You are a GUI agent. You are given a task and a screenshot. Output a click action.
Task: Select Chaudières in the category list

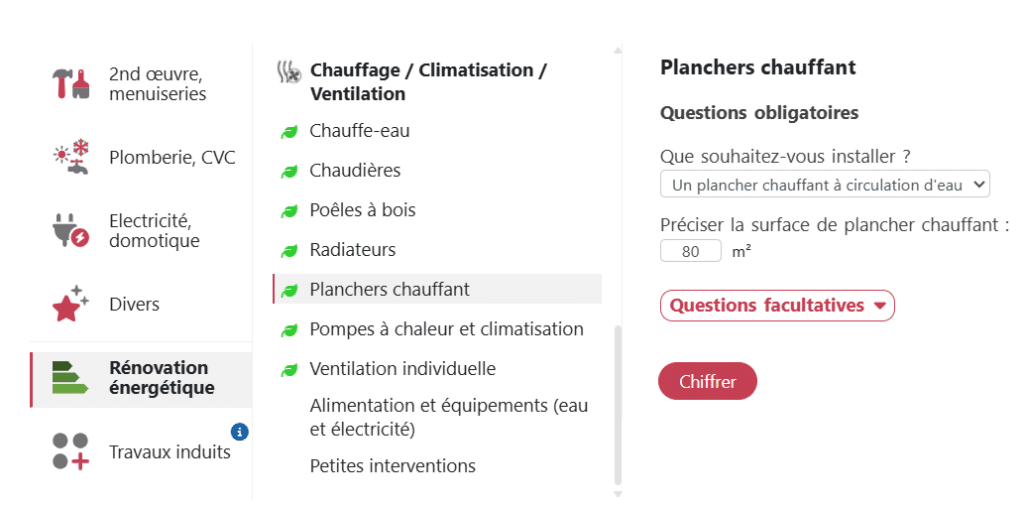(x=355, y=171)
